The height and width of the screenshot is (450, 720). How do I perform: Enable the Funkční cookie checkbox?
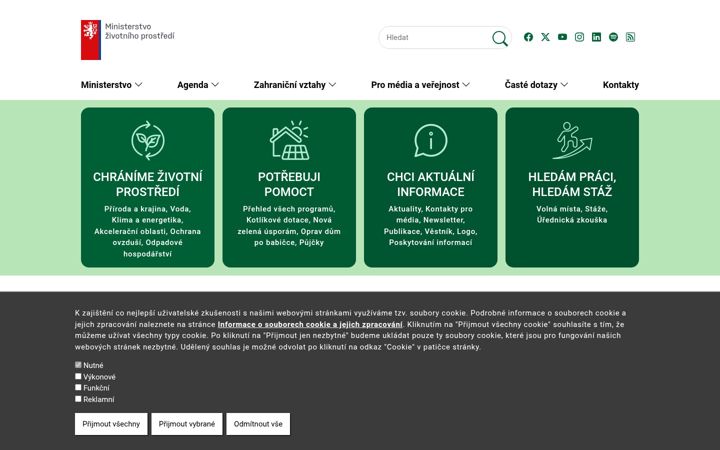tap(78, 388)
